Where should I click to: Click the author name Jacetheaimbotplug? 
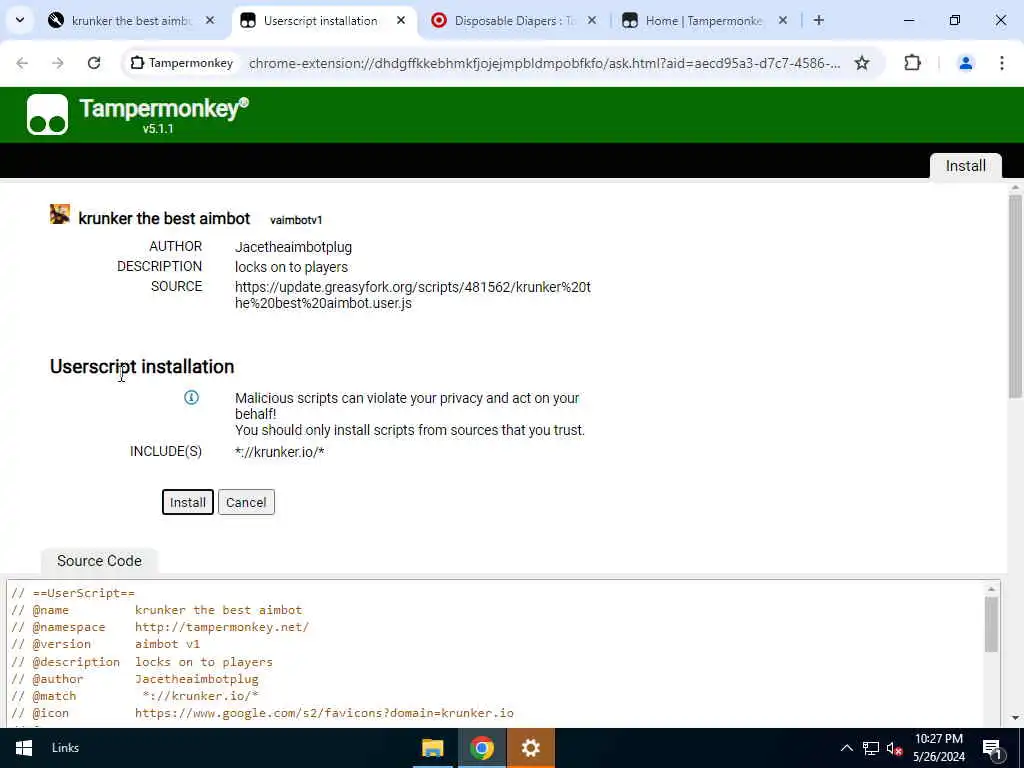(x=293, y=247)
